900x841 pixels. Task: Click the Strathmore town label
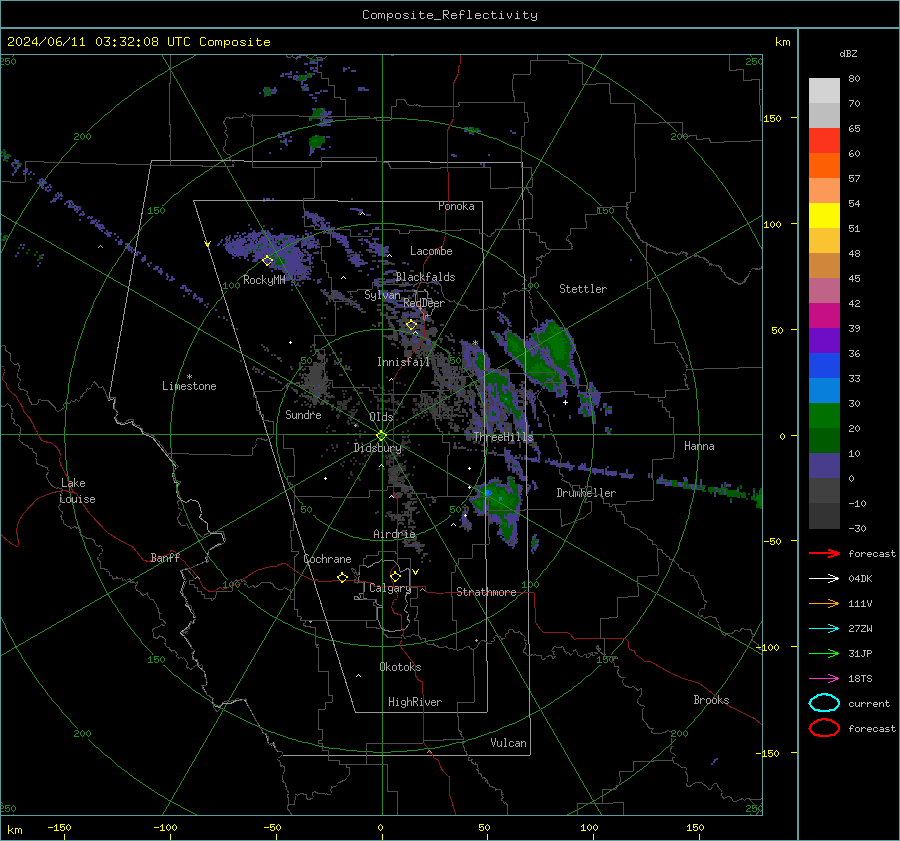[486, 592]
